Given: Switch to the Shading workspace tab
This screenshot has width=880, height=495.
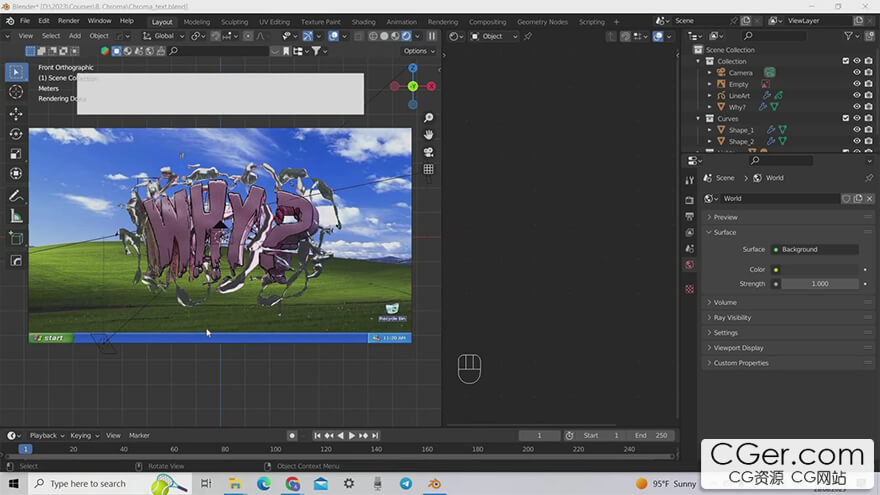Looking at the screenshot, I should pos(363,22).
